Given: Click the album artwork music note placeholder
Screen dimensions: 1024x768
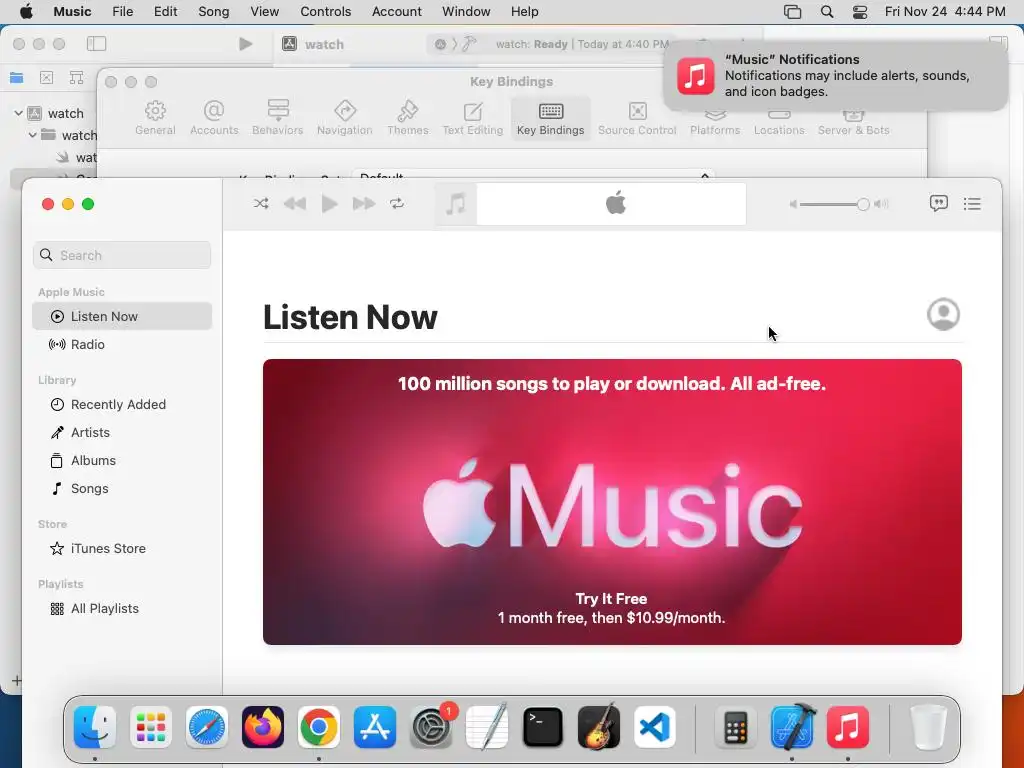Looking at the screenshot, I should [x=456, y=204].
